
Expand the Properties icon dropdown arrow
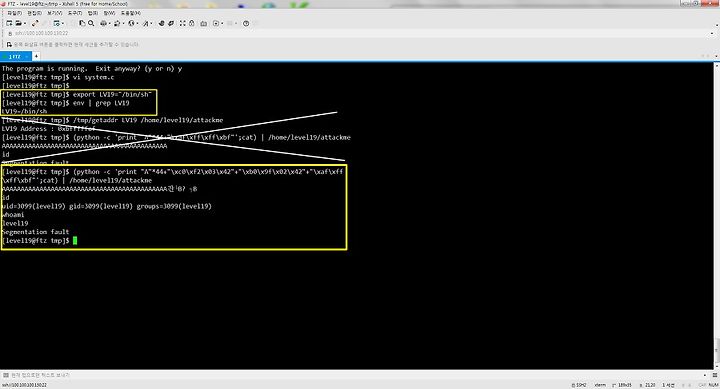pyautogui.click(x=63, y=23)
